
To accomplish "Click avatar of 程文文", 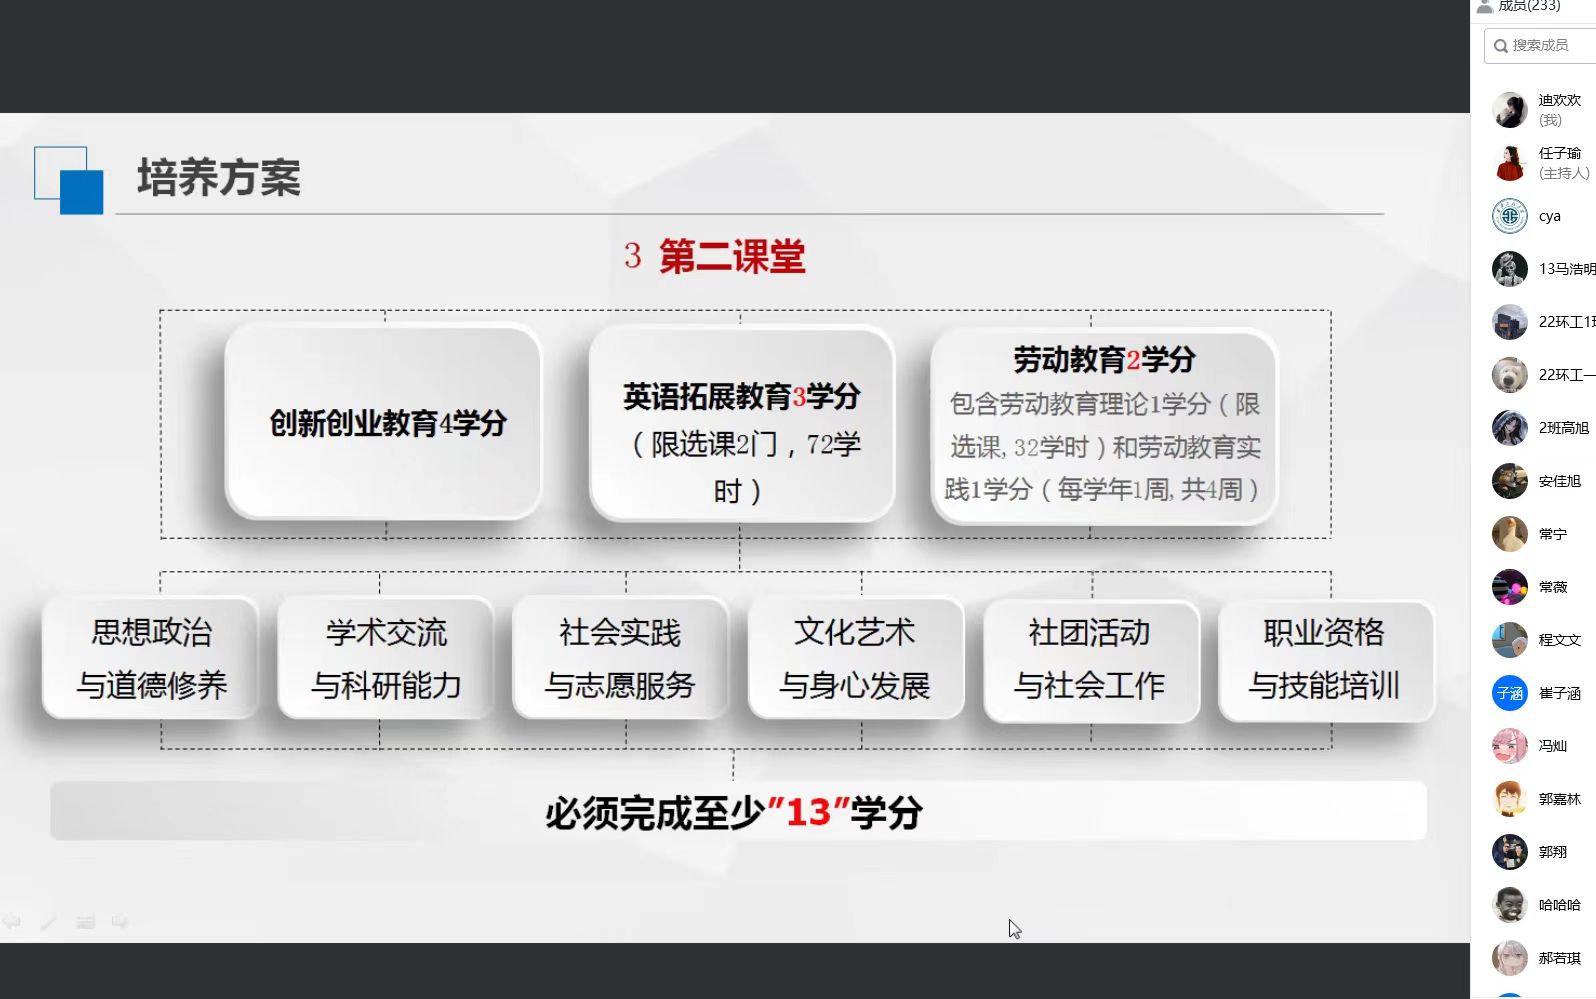I will tap(1510, 640).
